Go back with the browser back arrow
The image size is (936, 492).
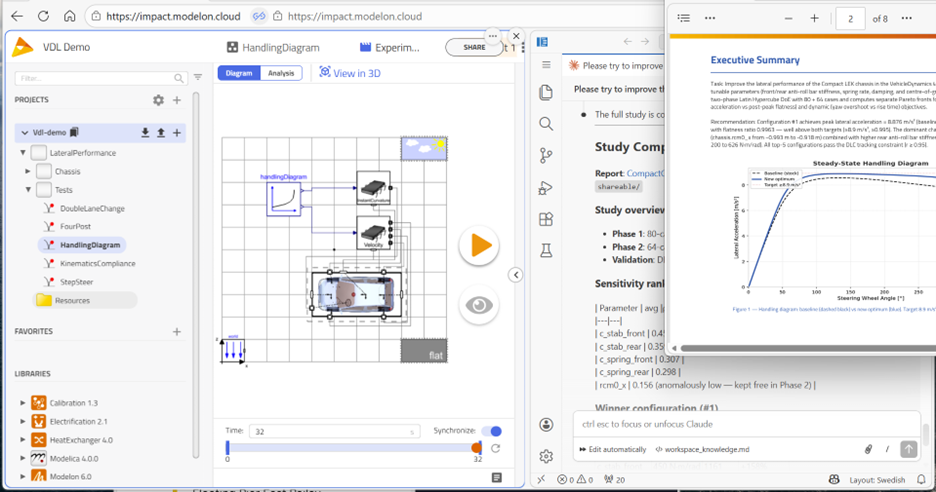17,16
